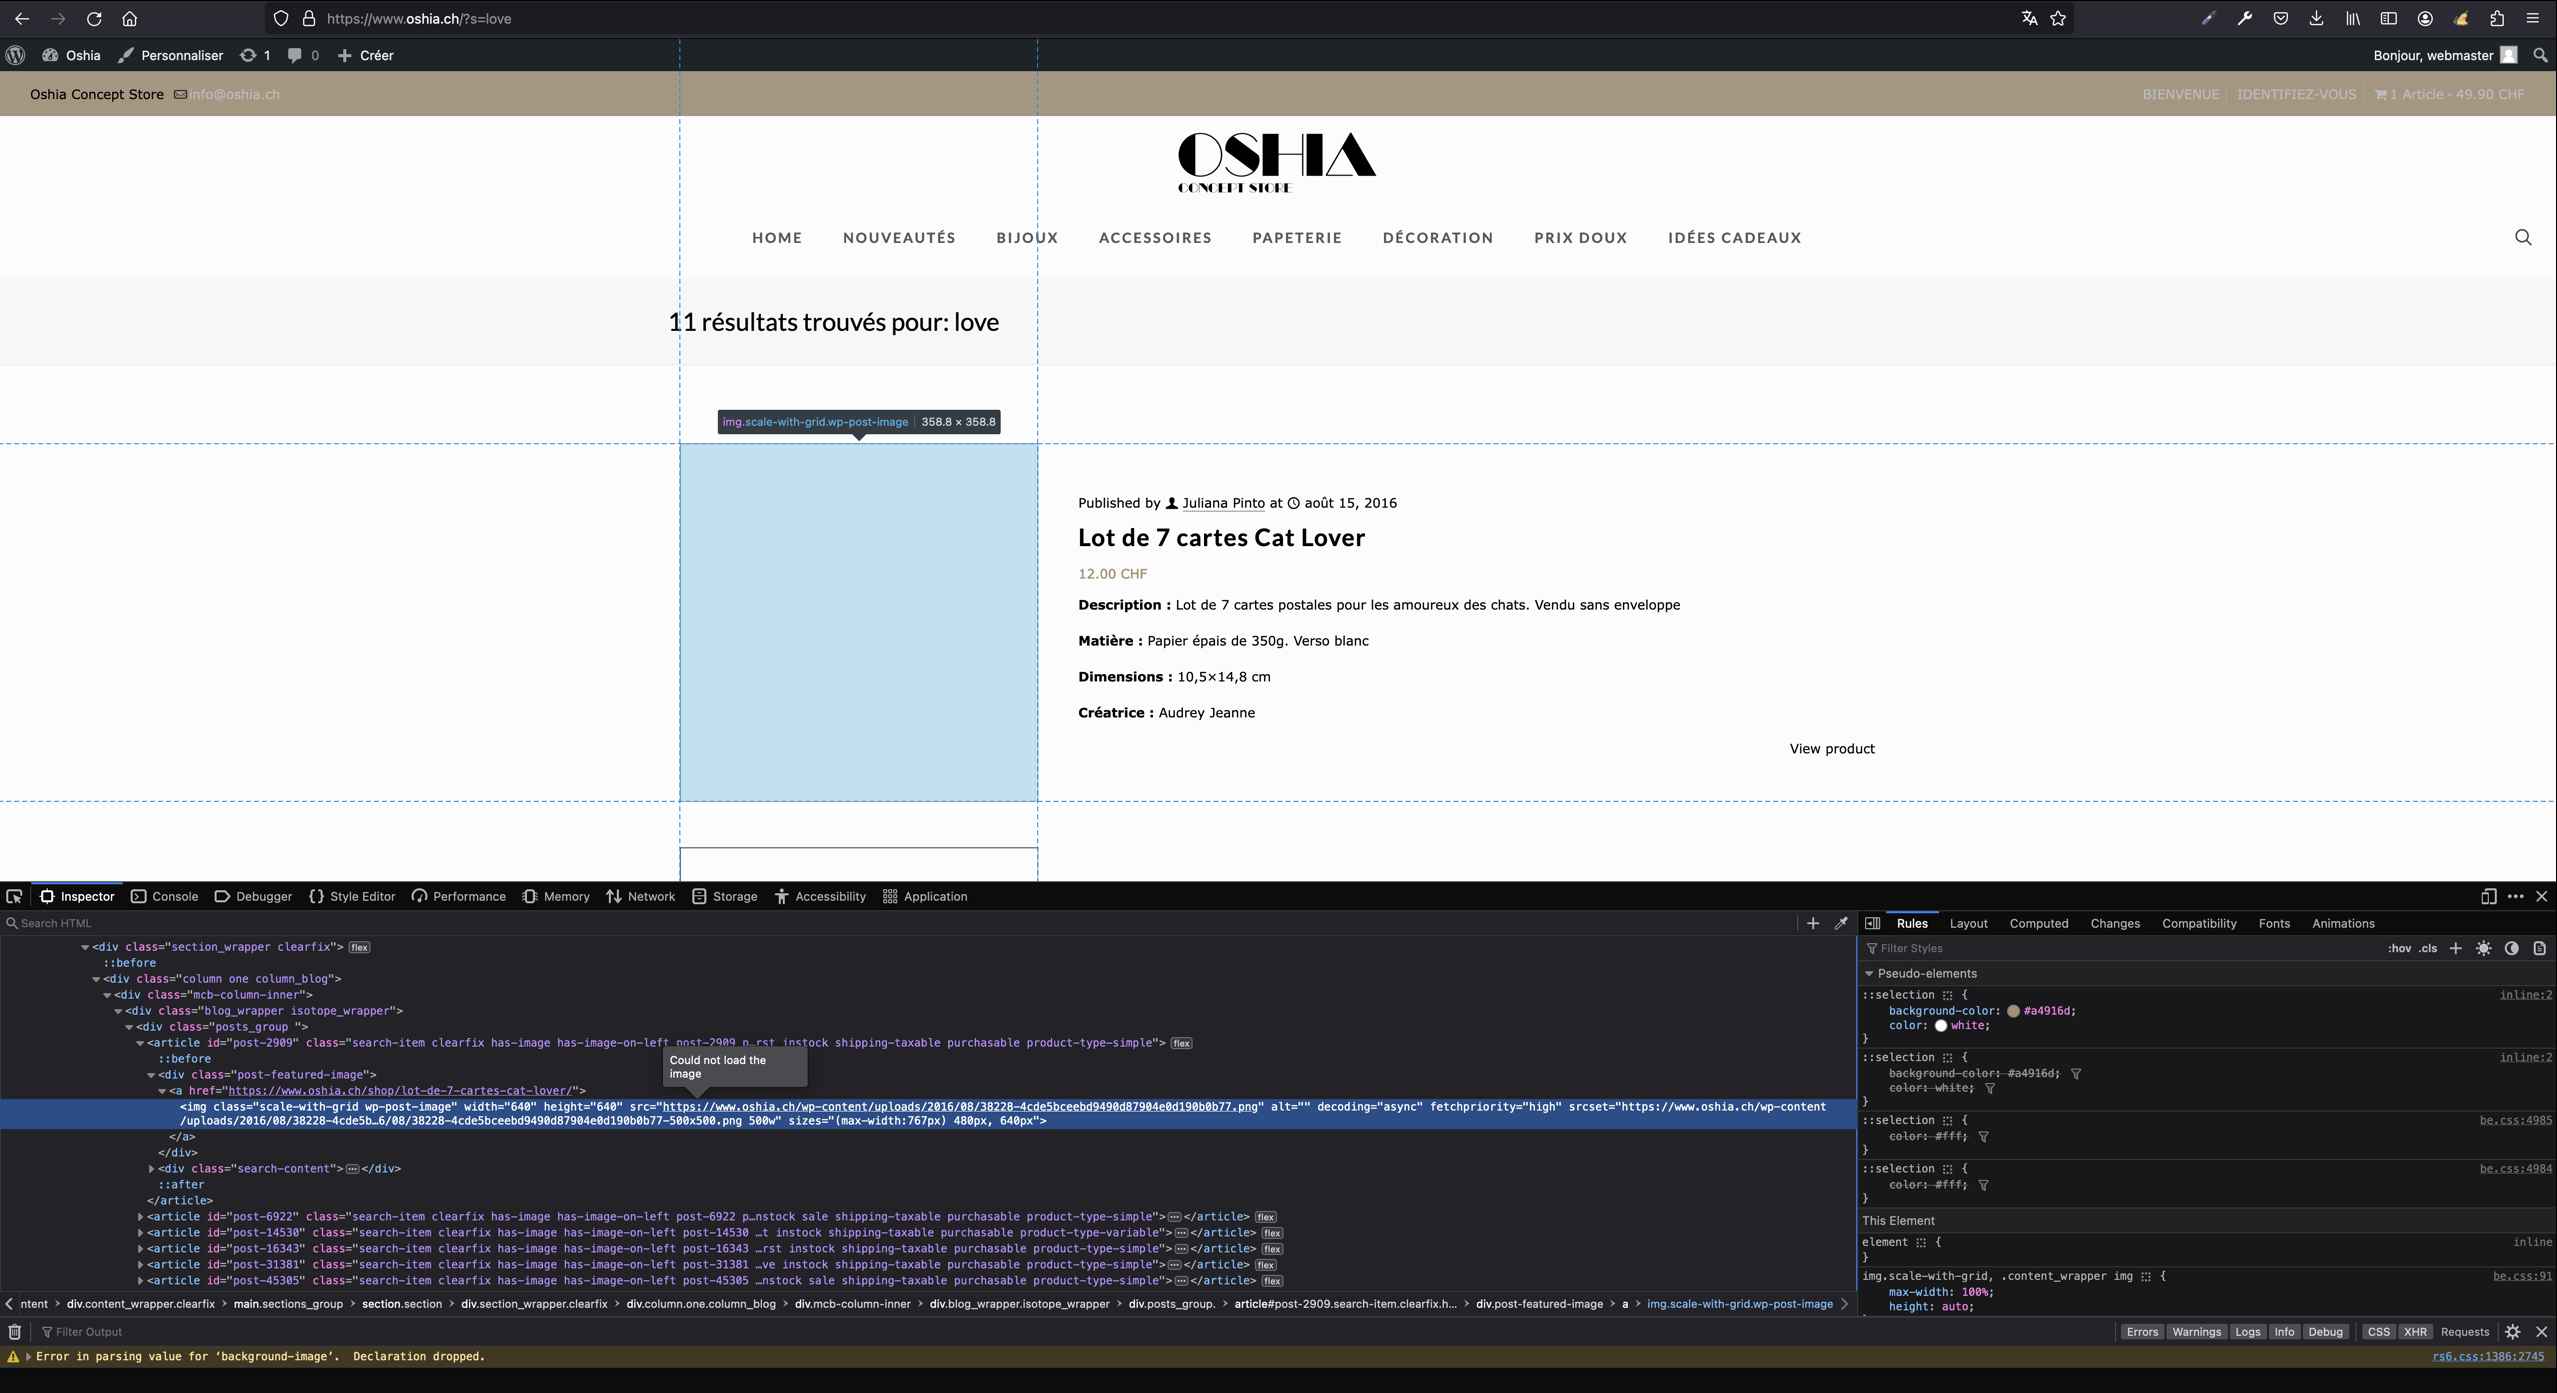Toggle the XHR console filter
Screen dimensions: 2557x1393
(x=2415, y=1331)
